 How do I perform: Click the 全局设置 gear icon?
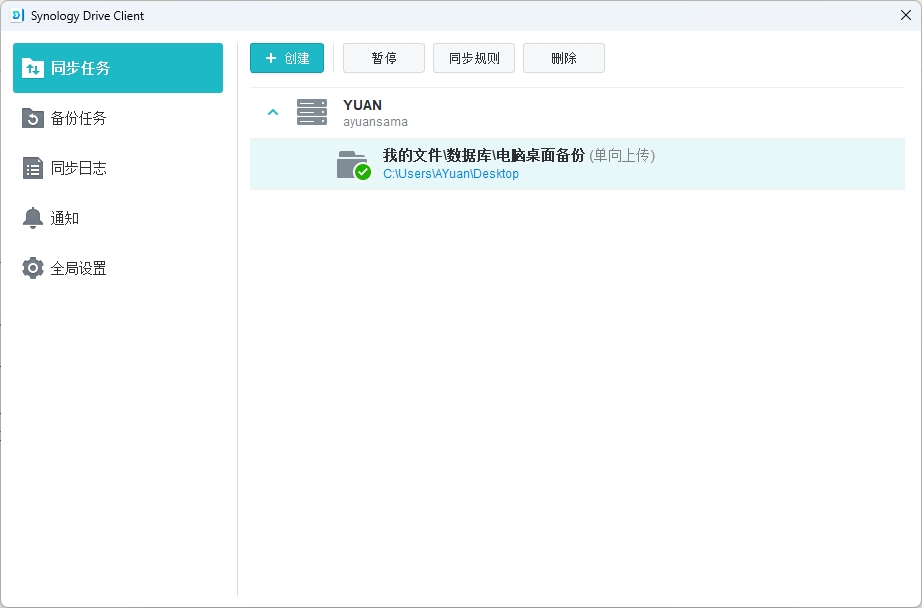coord(33,268)
